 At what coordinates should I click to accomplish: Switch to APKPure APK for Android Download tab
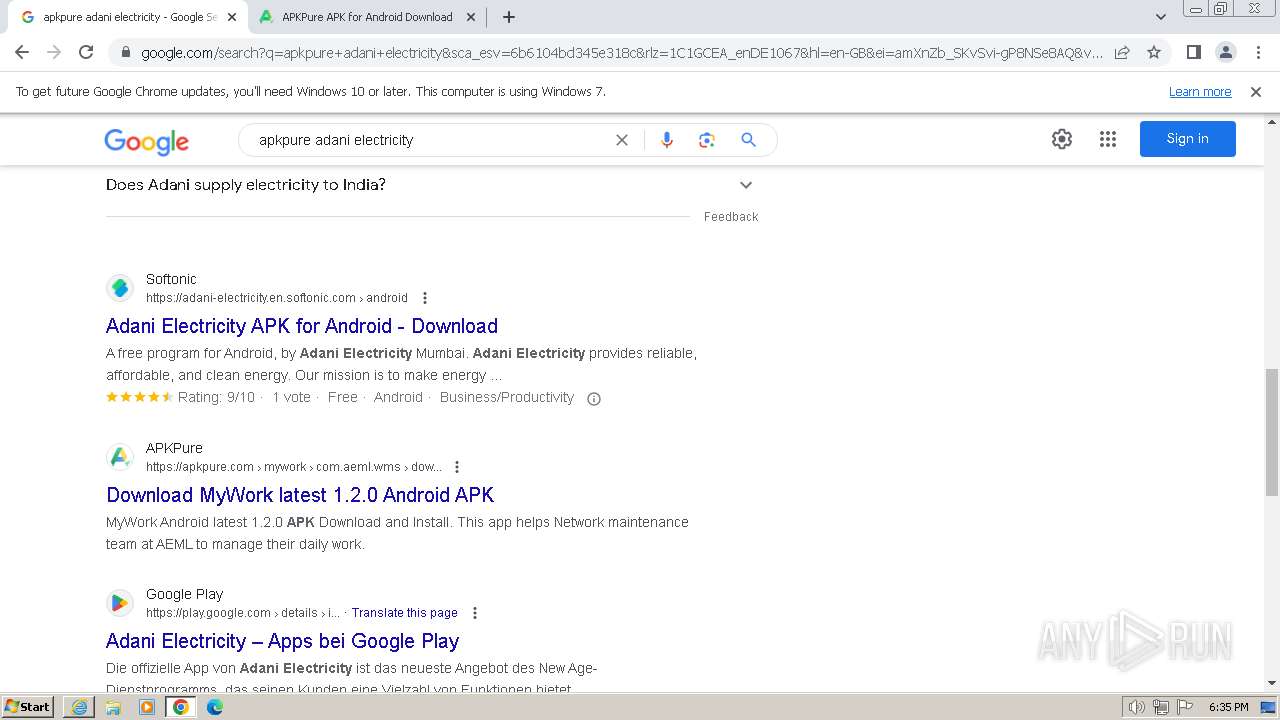(x=366, y=17)
